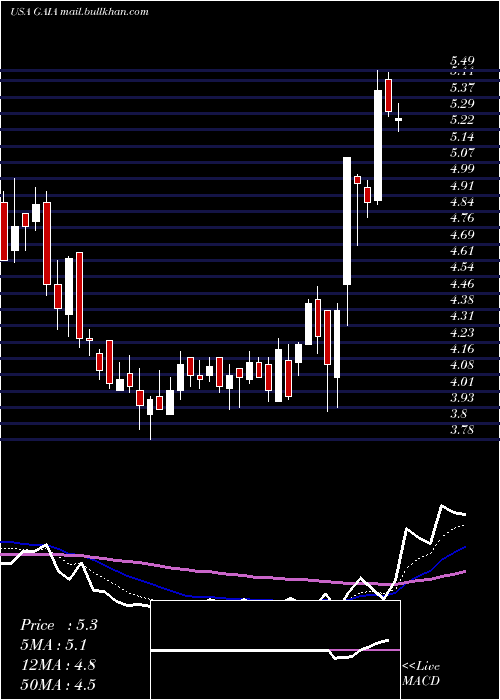Click the 4.31 price axis label
Screen dimensions: 500x700
click(x=462, y=317)
